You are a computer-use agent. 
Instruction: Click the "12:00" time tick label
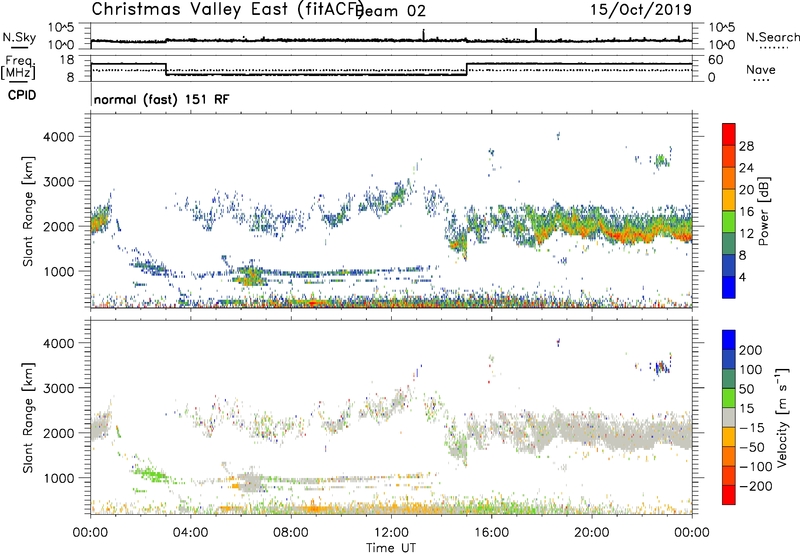tap(391, 533)
